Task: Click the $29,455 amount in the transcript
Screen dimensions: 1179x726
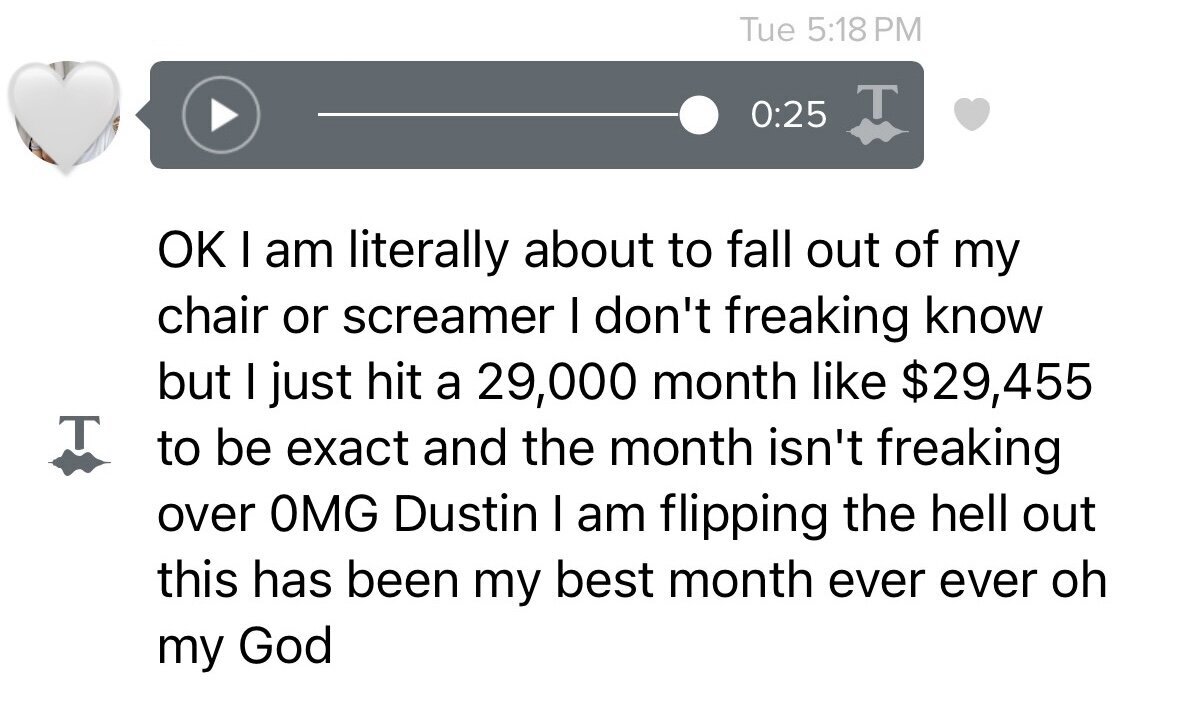Action: [x=996, y=382]
